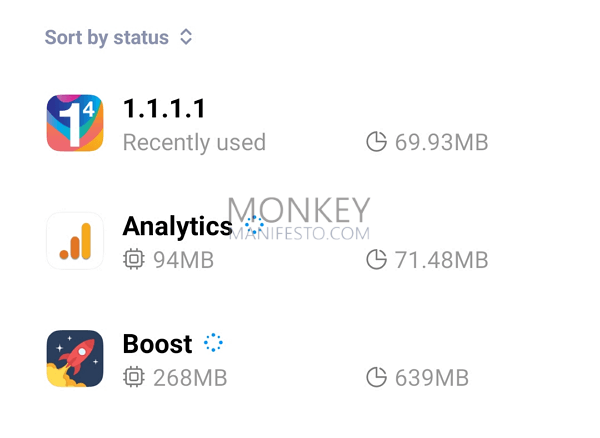Expand sorting options with up-down chevron
The width and height of the screenshot is (600, 438).
(186, 37)
